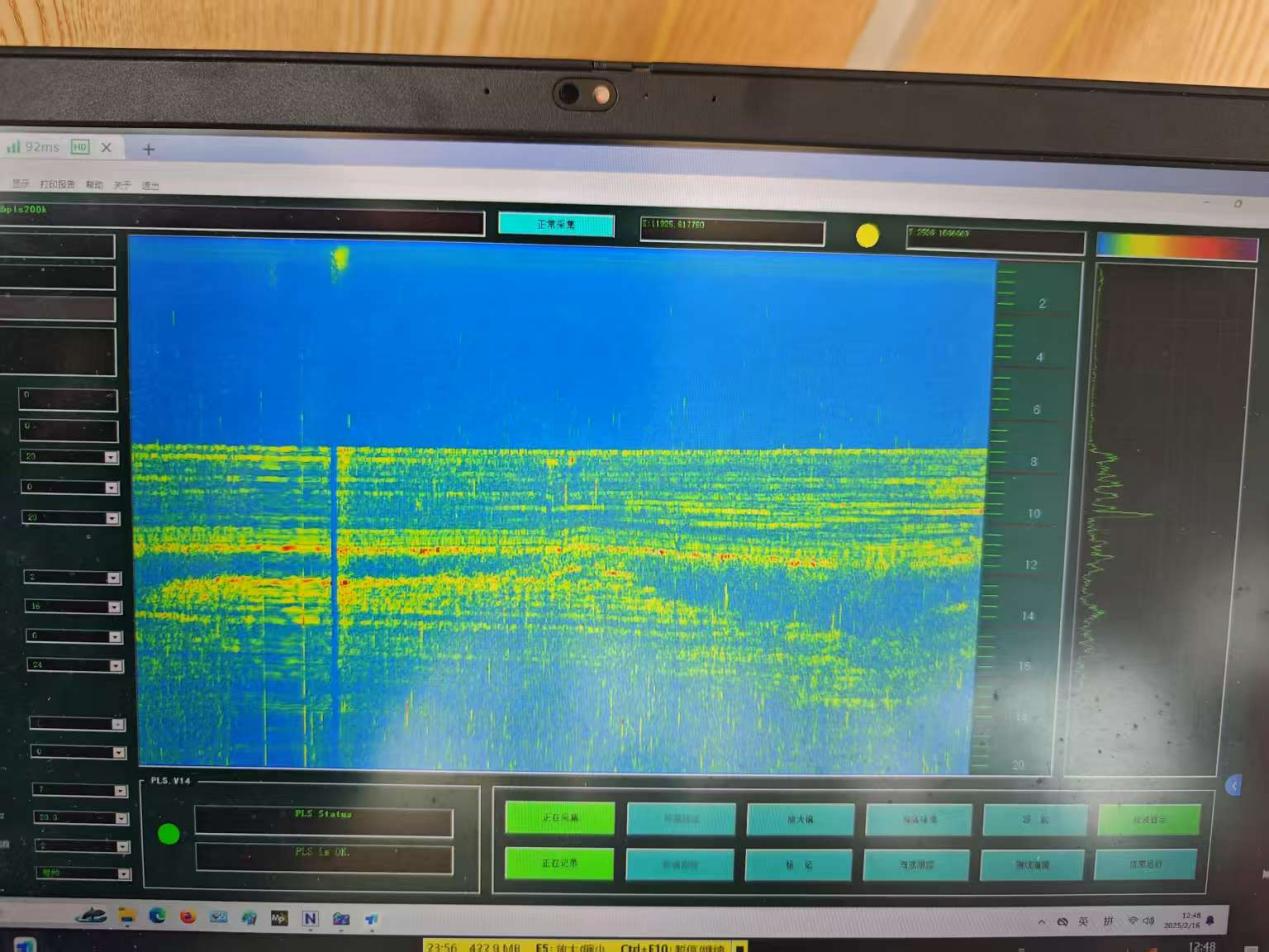Click the rainbow color scale bar

click(1176, 247)
